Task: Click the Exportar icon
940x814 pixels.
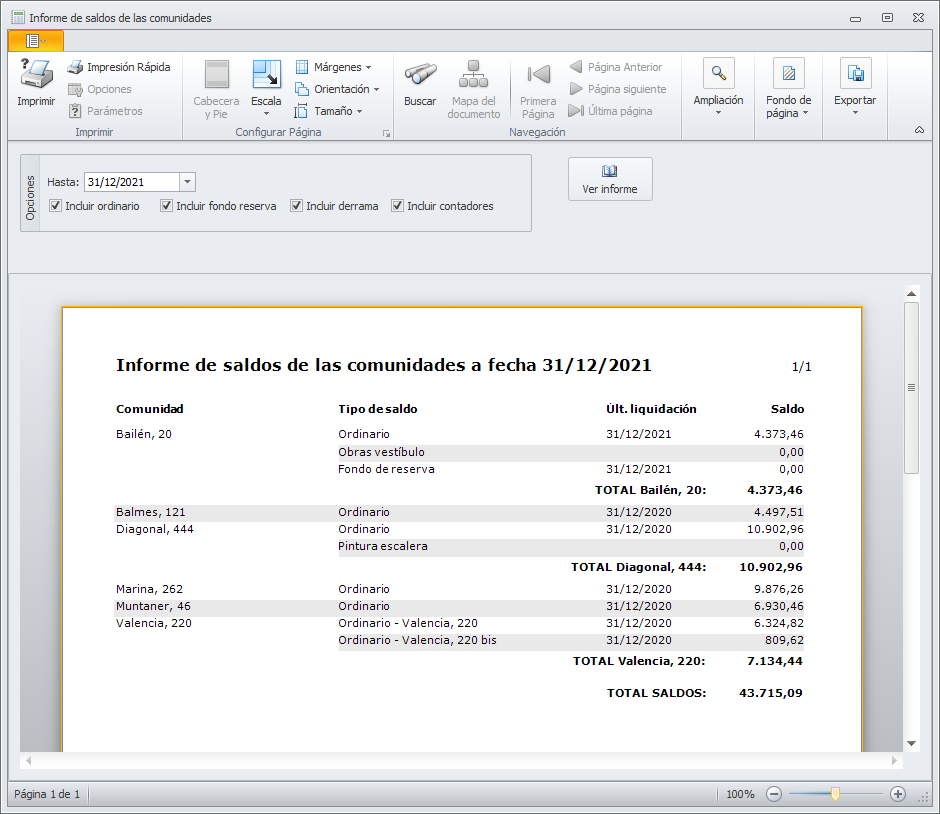Action: (855, 74)
